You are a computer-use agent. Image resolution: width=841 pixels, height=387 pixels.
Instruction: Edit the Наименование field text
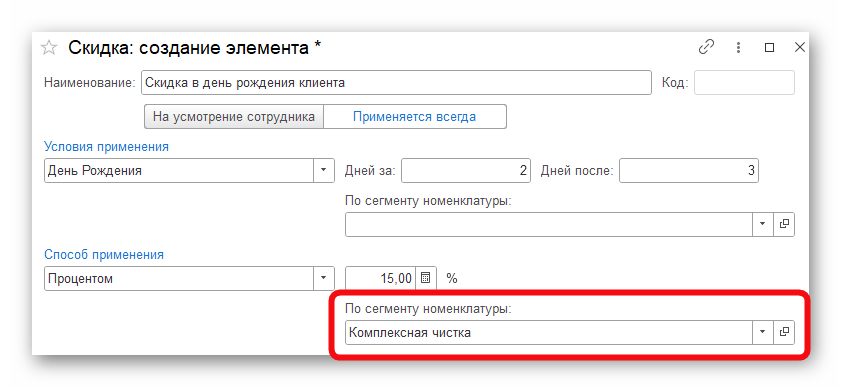pos(396,83)
